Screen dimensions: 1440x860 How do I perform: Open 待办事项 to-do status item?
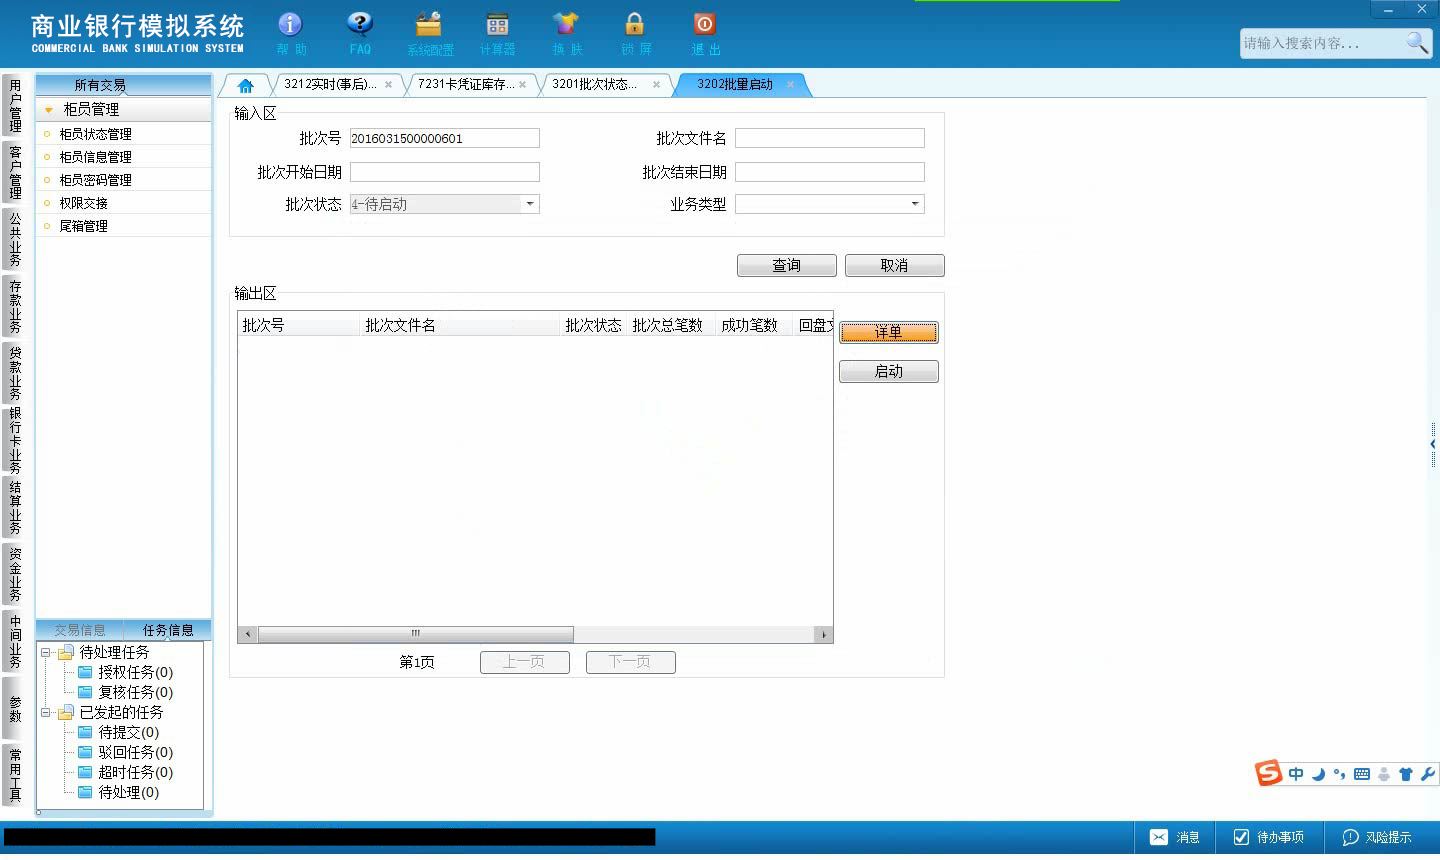coord(1269,837)
